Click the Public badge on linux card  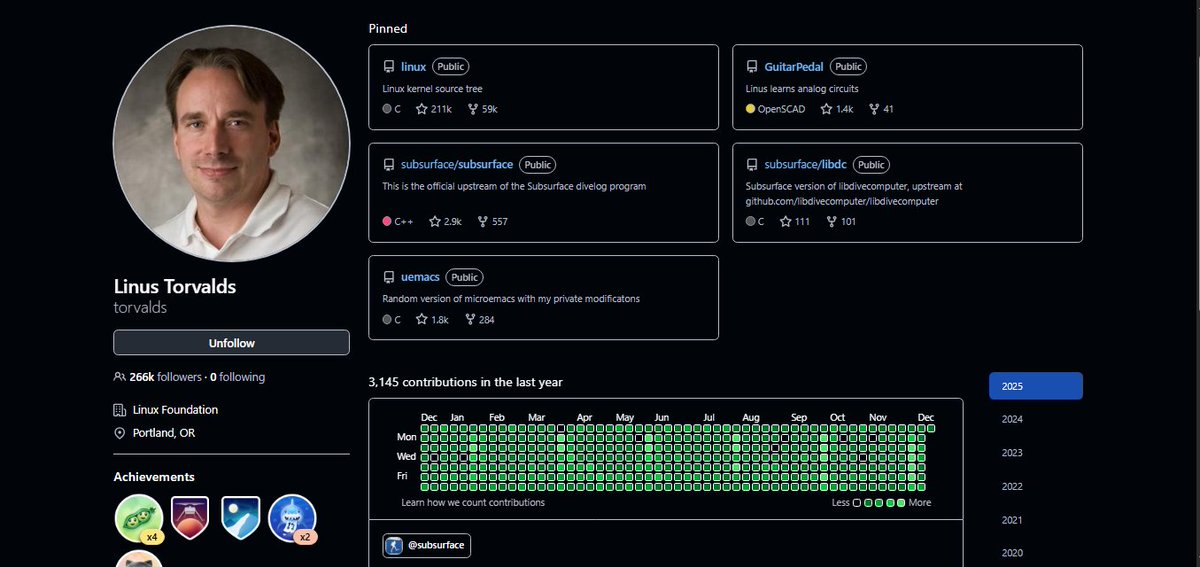tap(450, 66)
